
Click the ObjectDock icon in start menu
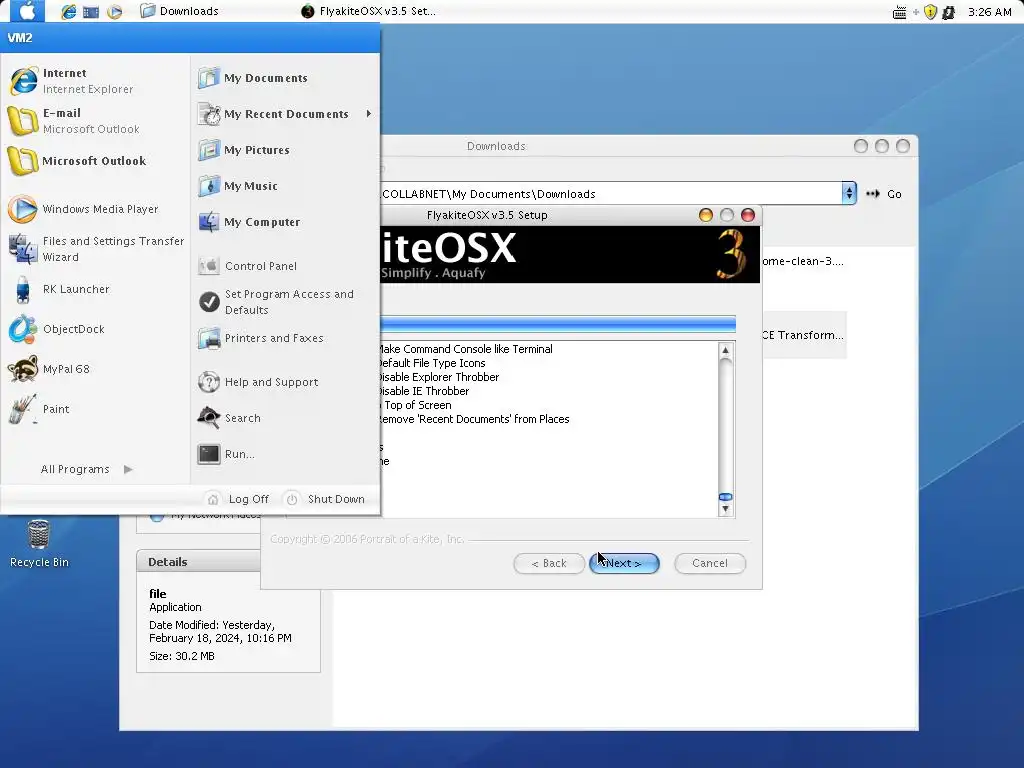tap(22, 329)
